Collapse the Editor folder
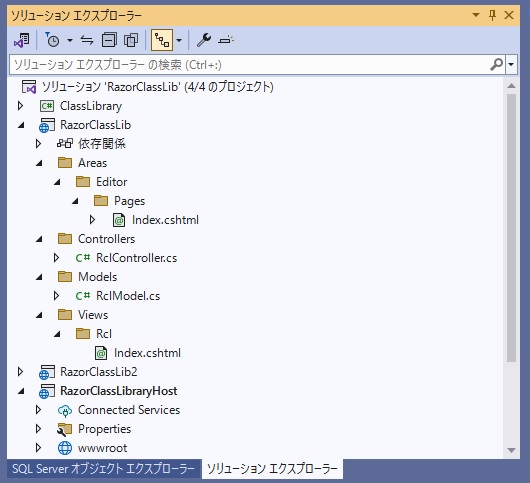 (57, 182)
